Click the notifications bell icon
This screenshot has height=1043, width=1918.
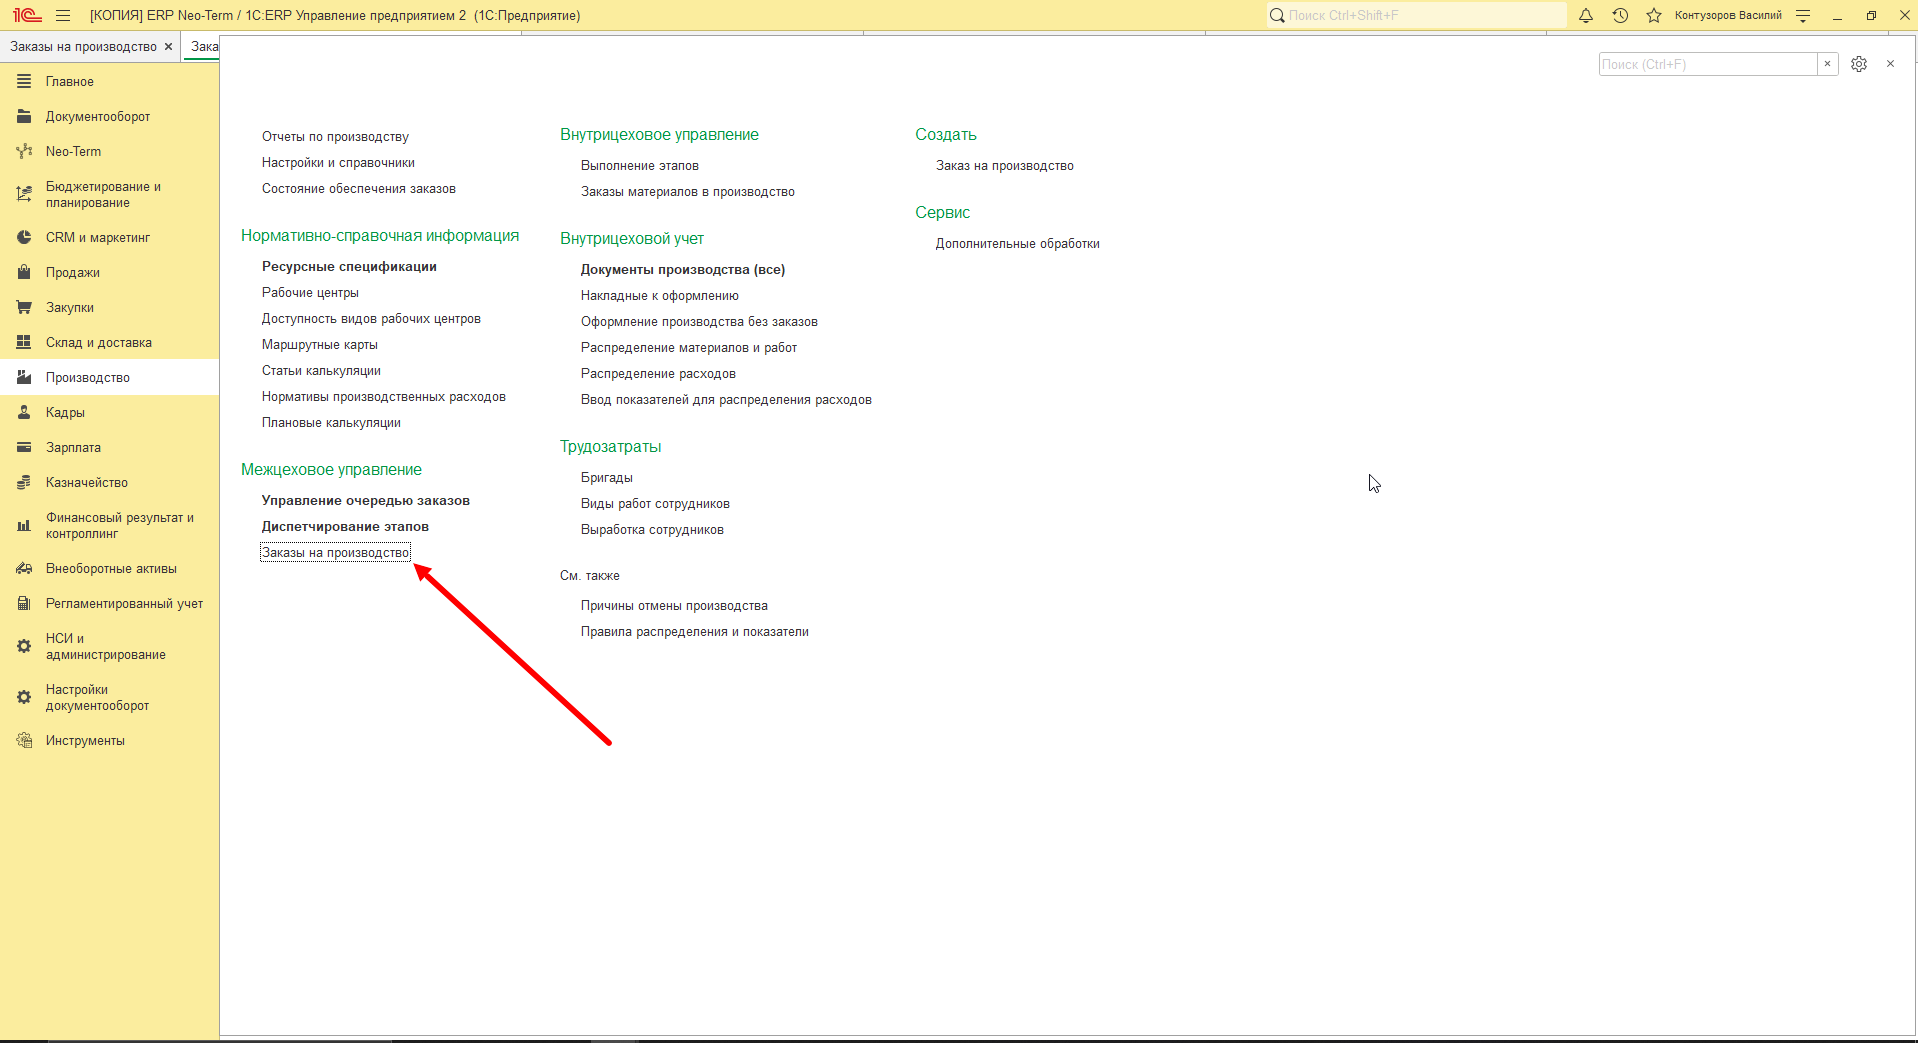(x=1586, y=15)
